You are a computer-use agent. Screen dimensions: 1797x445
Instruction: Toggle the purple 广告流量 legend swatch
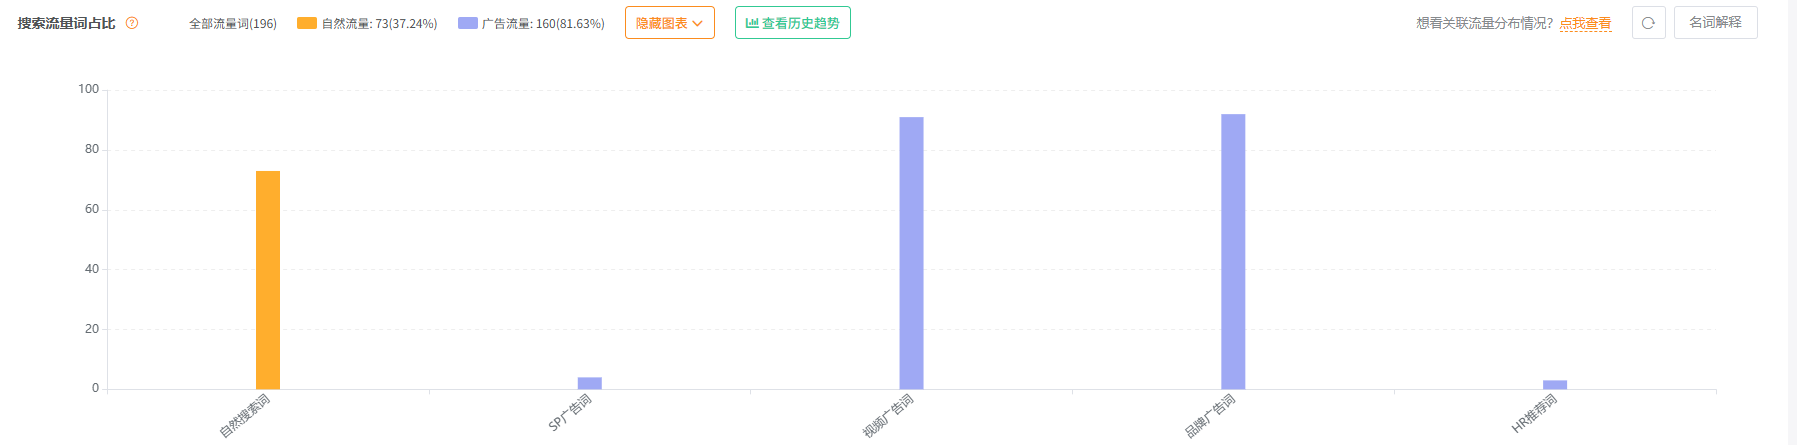(468, 23)
